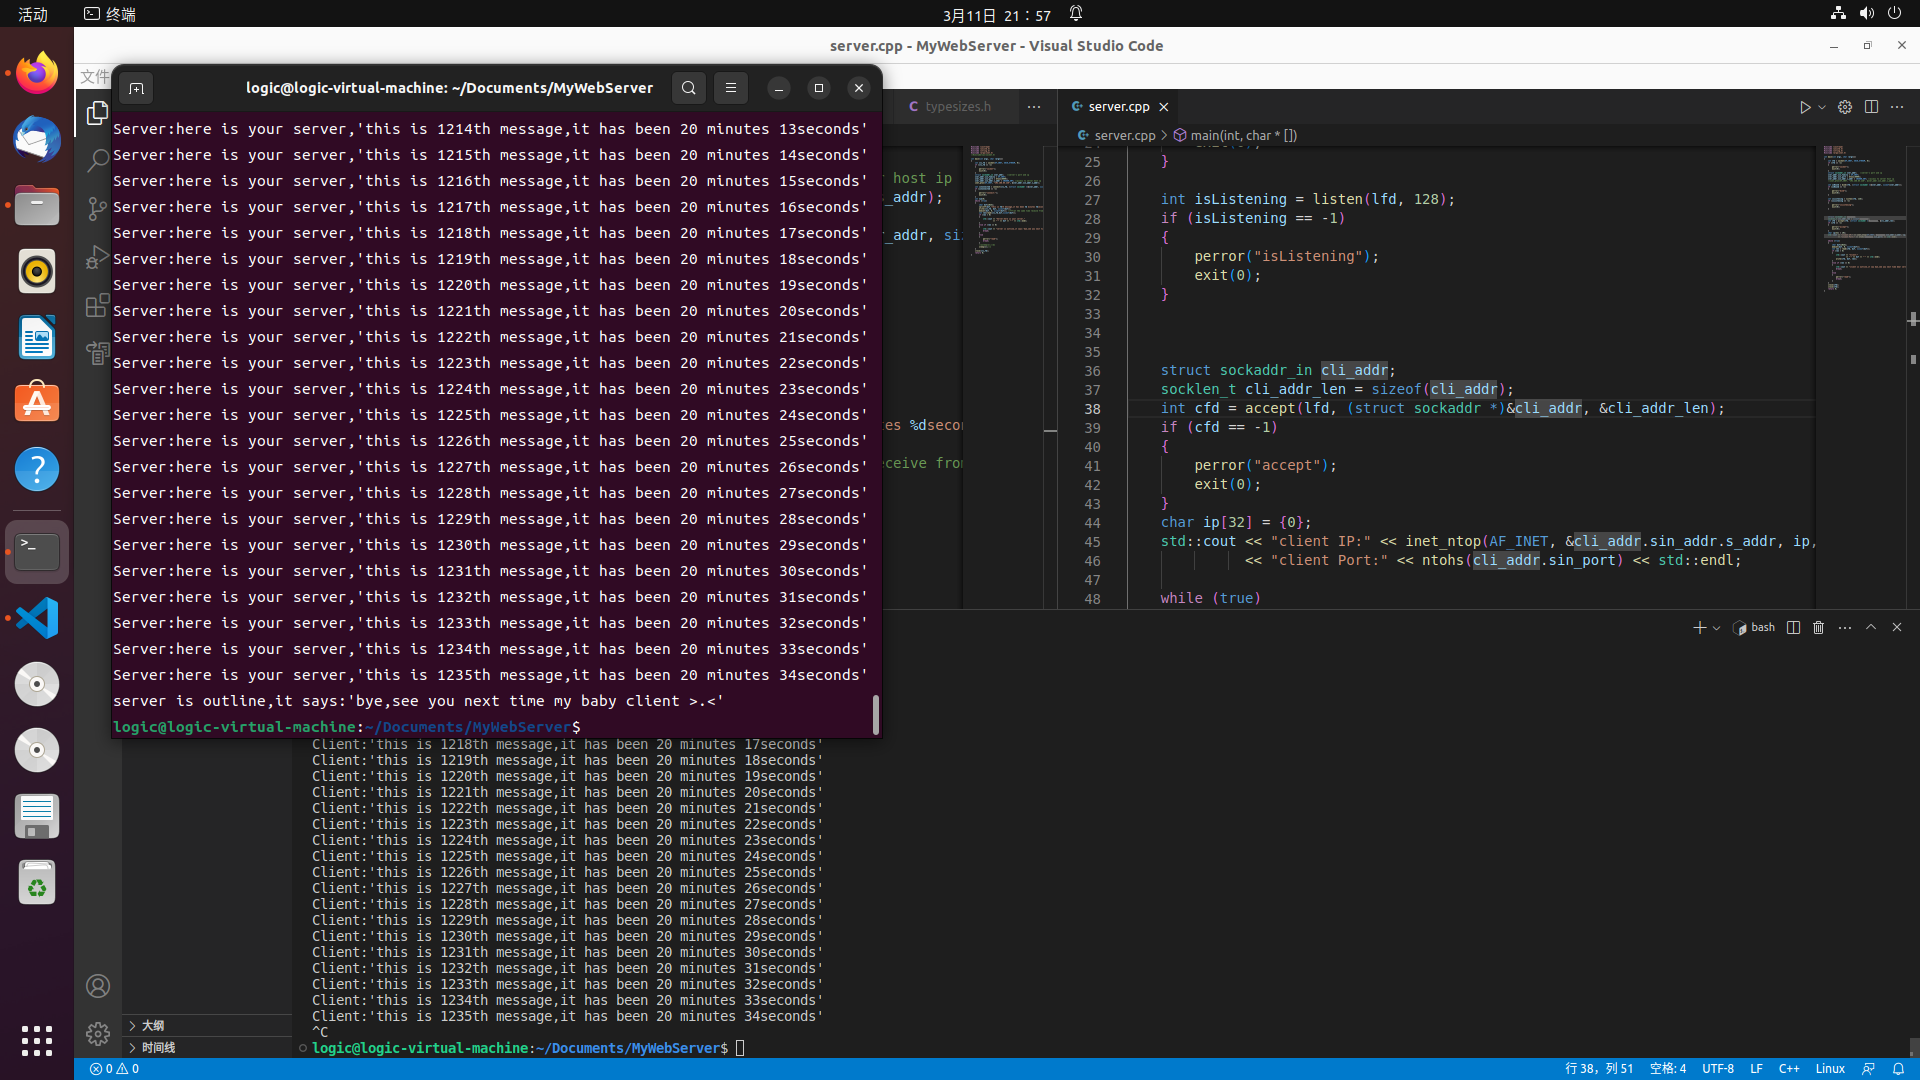1920x1080 pixels.
Task: Open VS Code Run and Debug view
Action: [97, 257]
